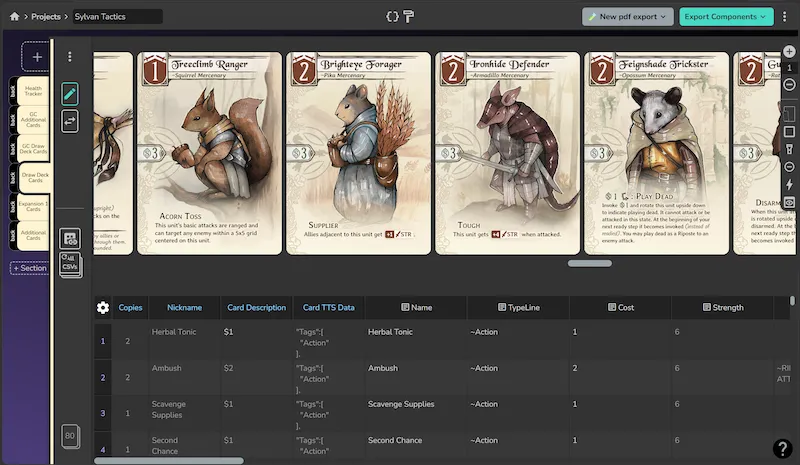800x465 pixels.
Task: Click the card strip horizontal scrollbar
Action: [589, 263]
